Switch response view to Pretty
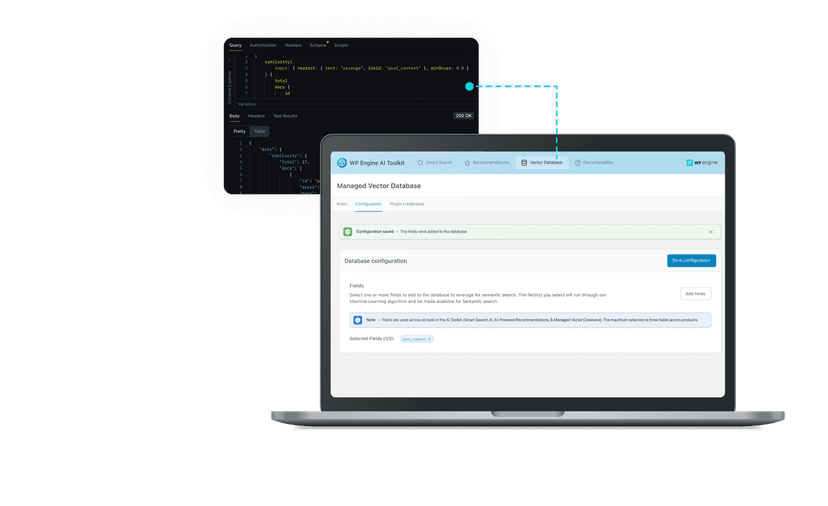 click(240, 131)
